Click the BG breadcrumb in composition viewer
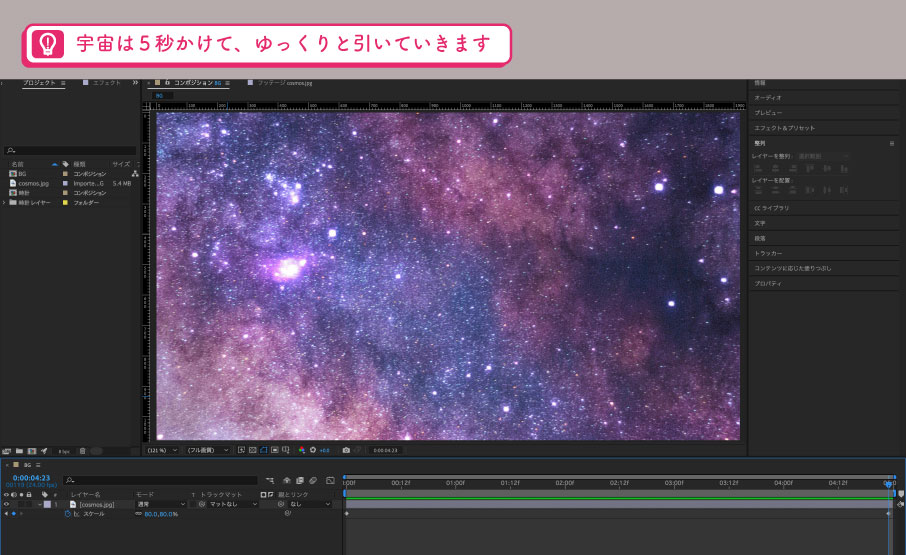Image resolution: width=906 pixels, height=555 pixels. click(159, 96)
